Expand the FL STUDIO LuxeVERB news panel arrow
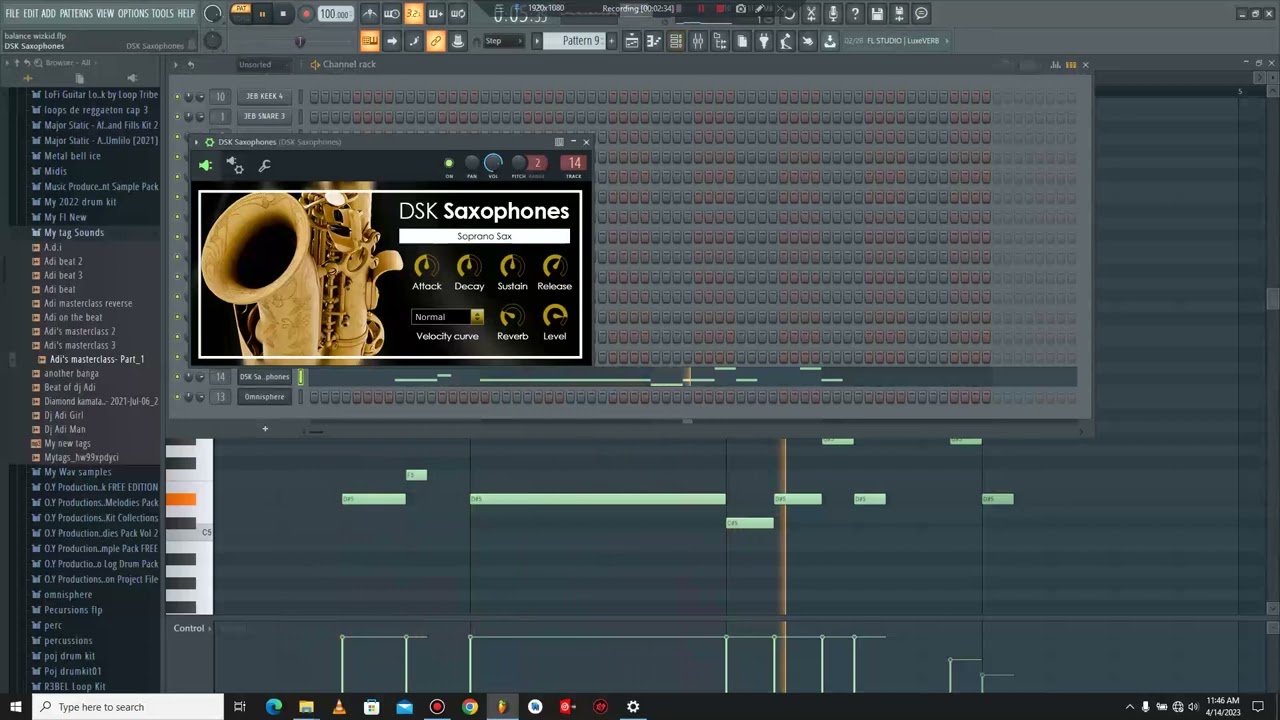Viewport: 1280px width, 720px height. (947, 41)
